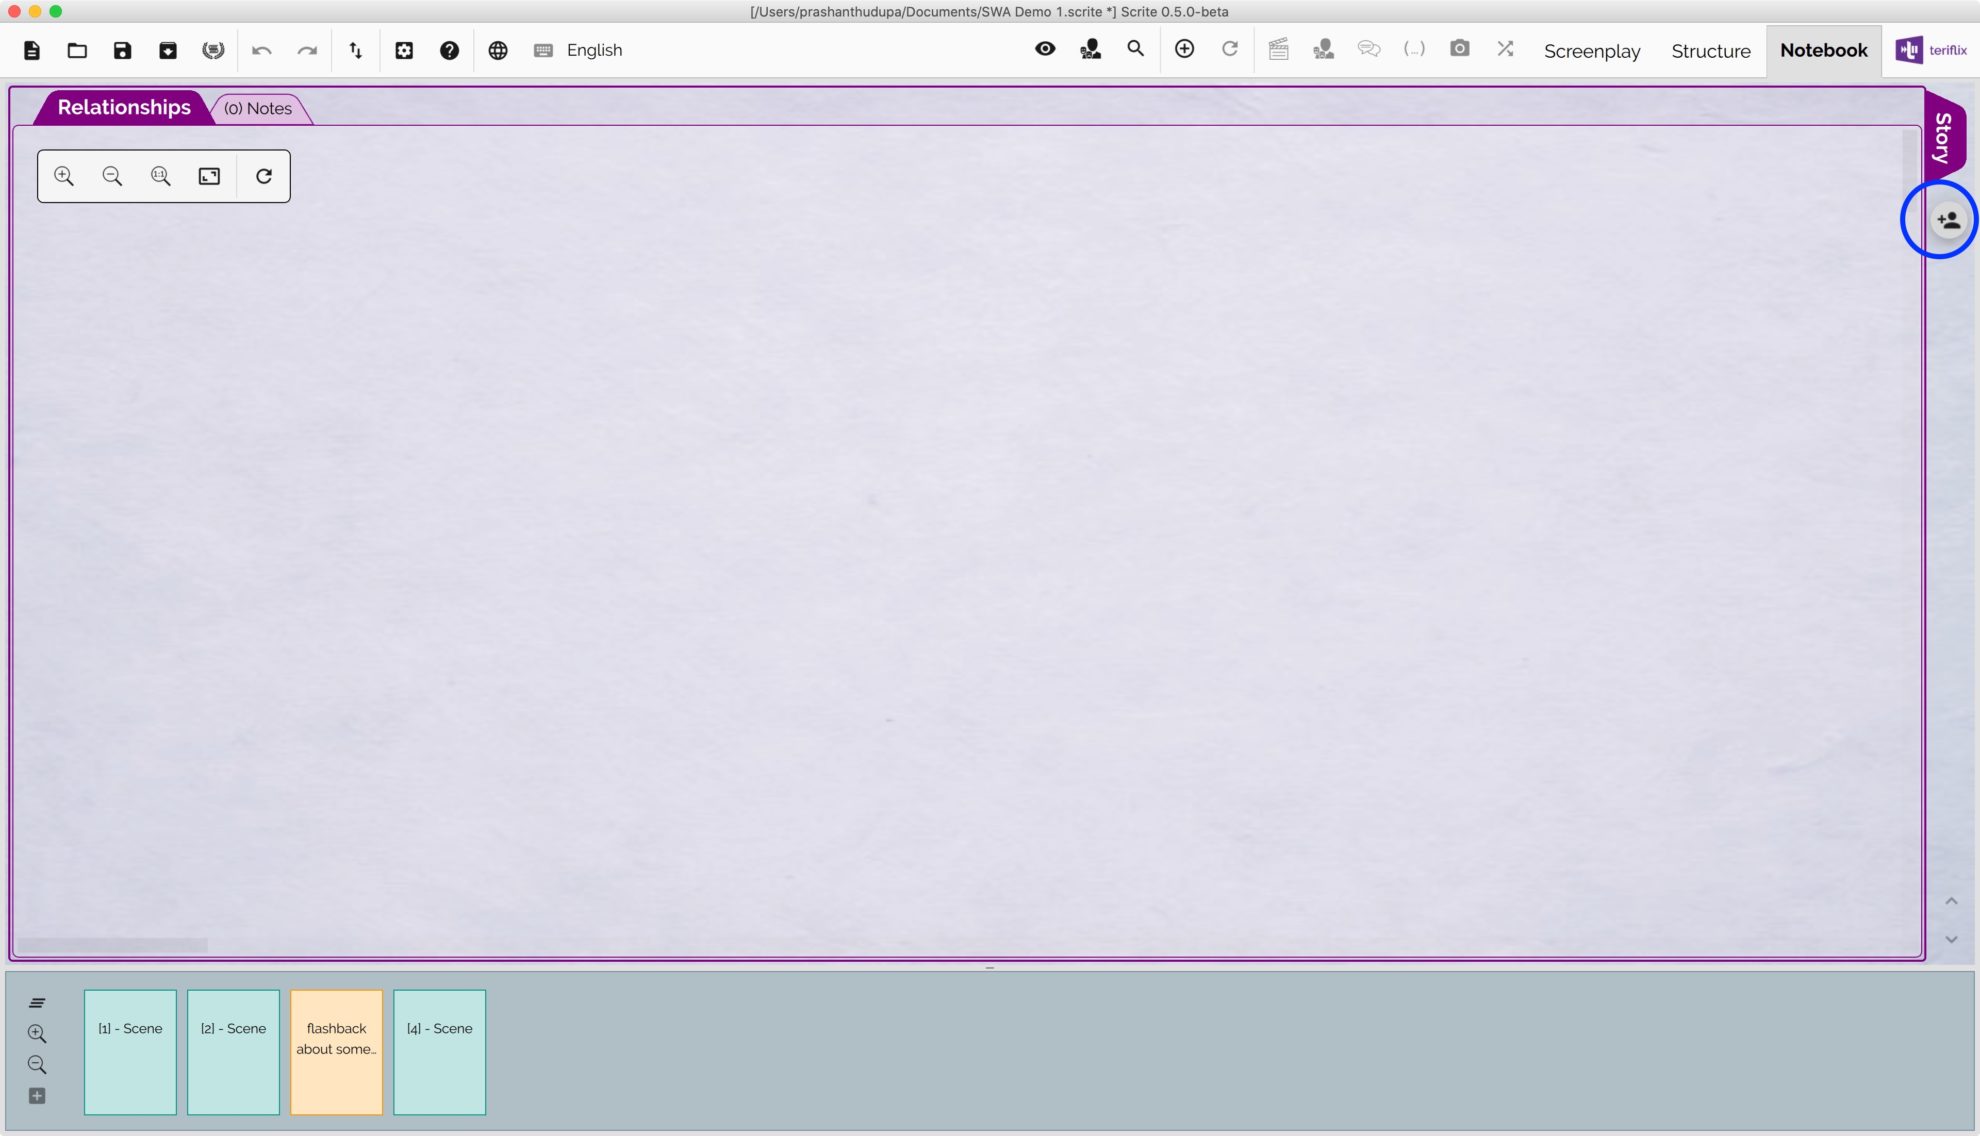
Task: Click the Undo arrow icon
Action: tap(262, 50)
